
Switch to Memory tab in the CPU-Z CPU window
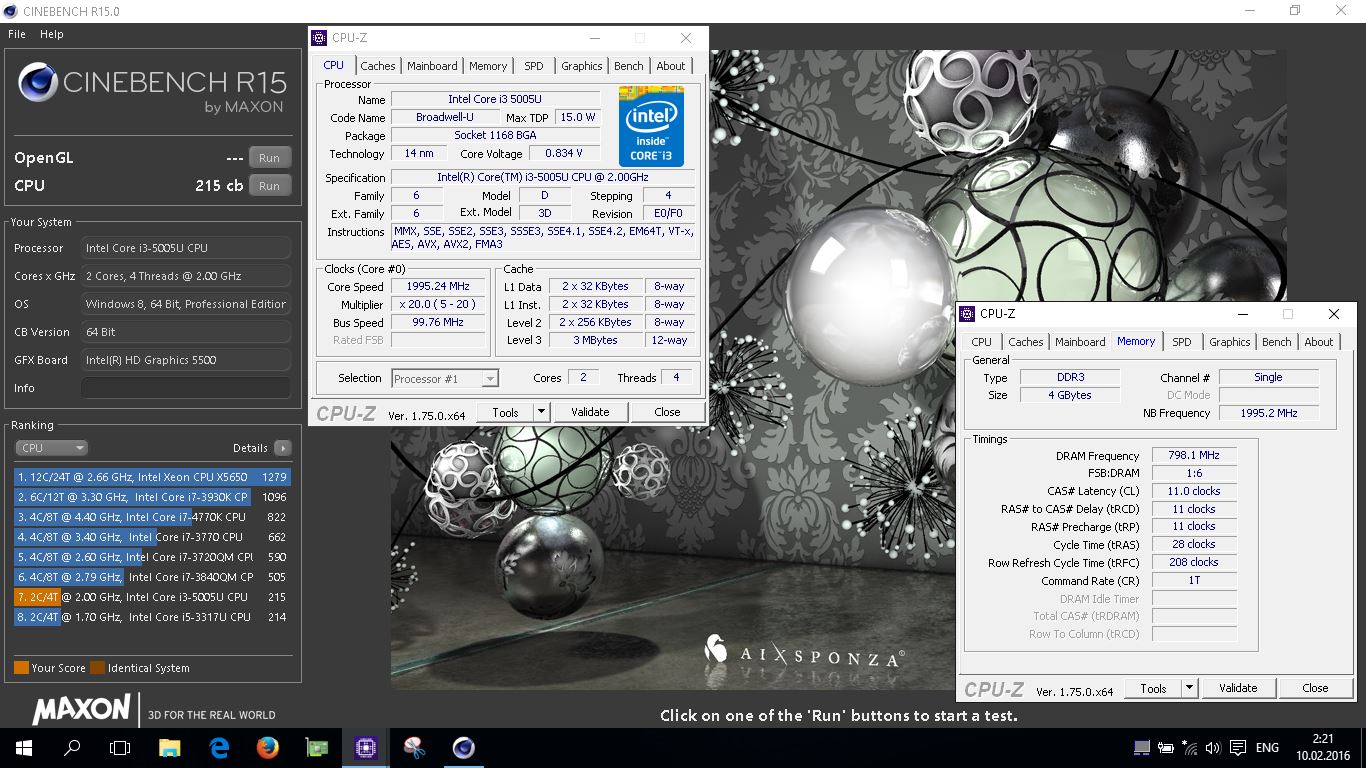(488, 66)
